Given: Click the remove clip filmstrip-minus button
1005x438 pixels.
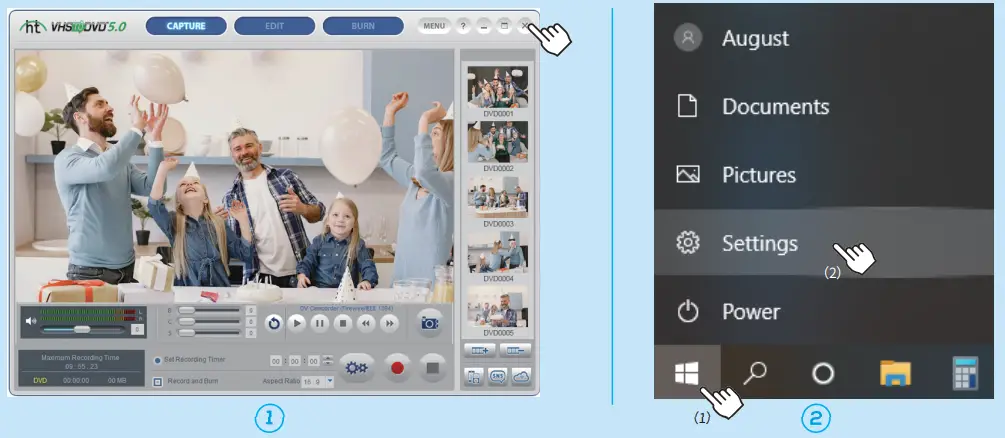Looking at the screenshot, I should 515,351.
